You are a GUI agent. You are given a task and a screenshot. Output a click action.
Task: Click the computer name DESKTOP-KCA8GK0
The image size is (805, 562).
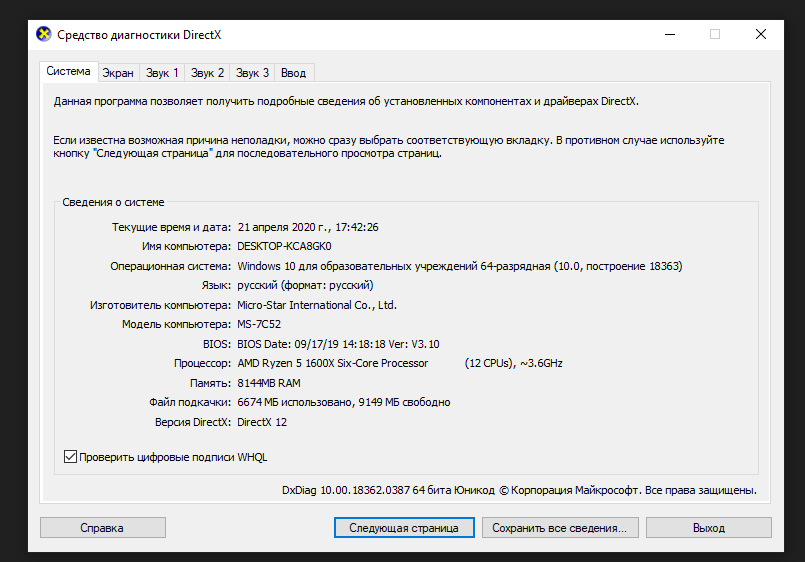(x=284, y=246)
